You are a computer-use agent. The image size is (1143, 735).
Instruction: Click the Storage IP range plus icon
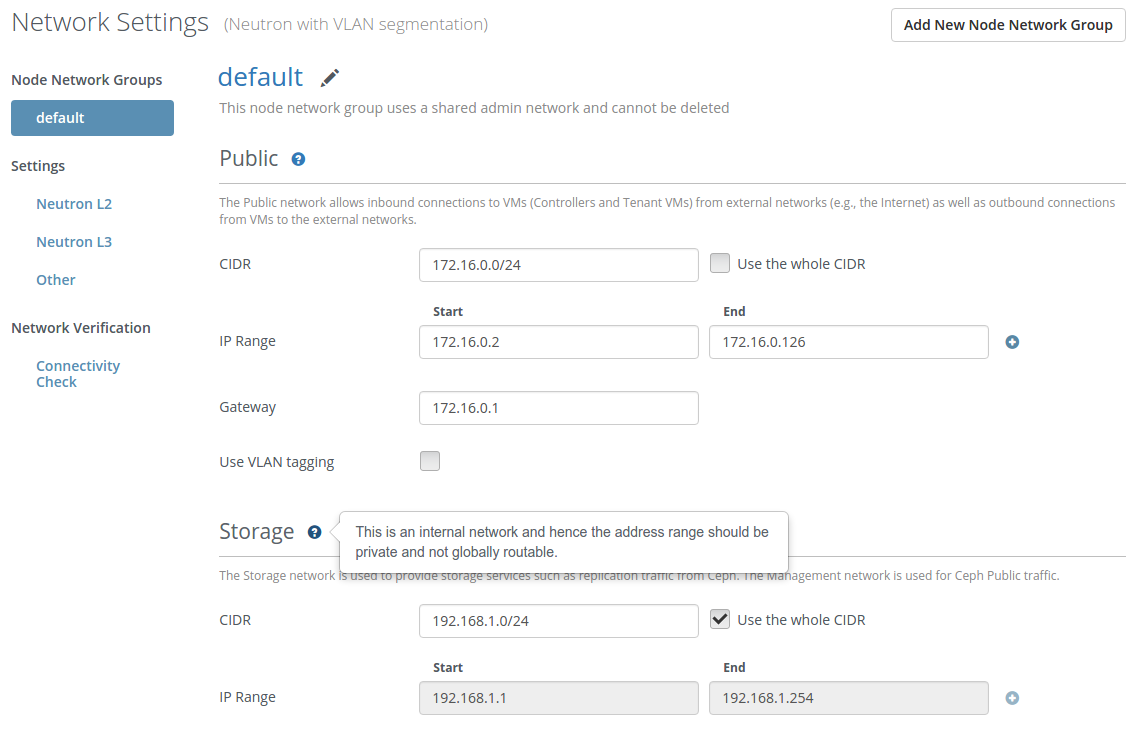[1012, 698]
